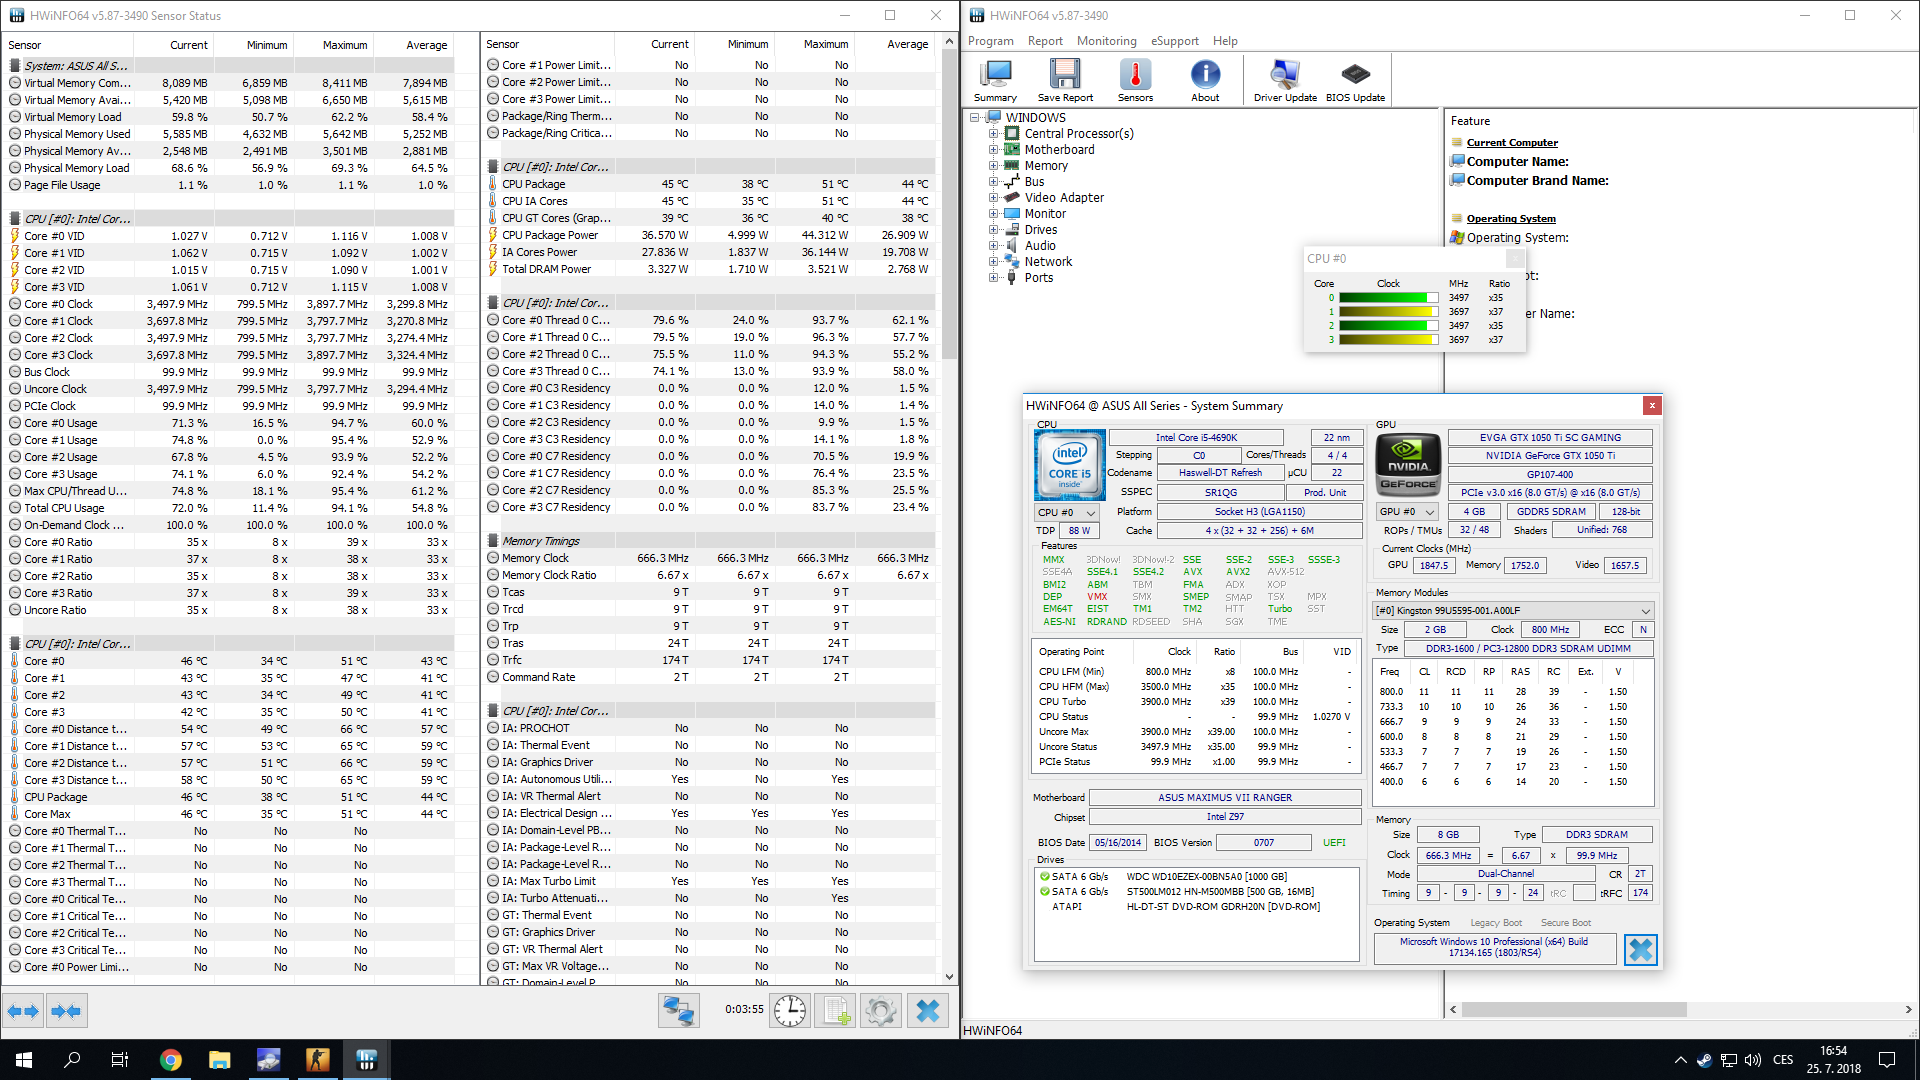This screenshot has width=1920, height=1080.
Task: Open the Windows Start menu
Action: (x=24, y=1060)
